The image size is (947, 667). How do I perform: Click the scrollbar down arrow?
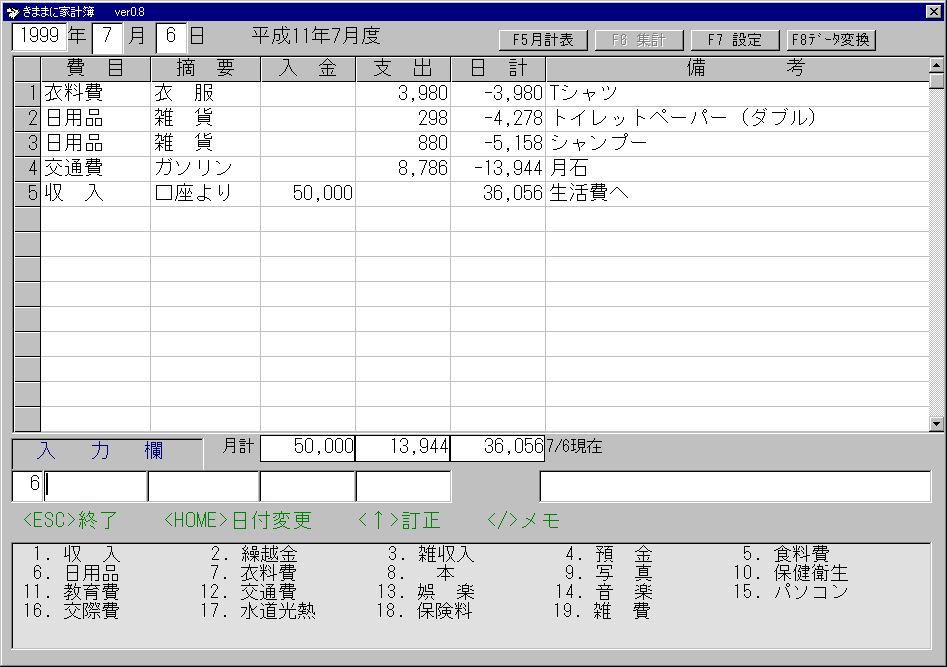[x=936, y=424]
